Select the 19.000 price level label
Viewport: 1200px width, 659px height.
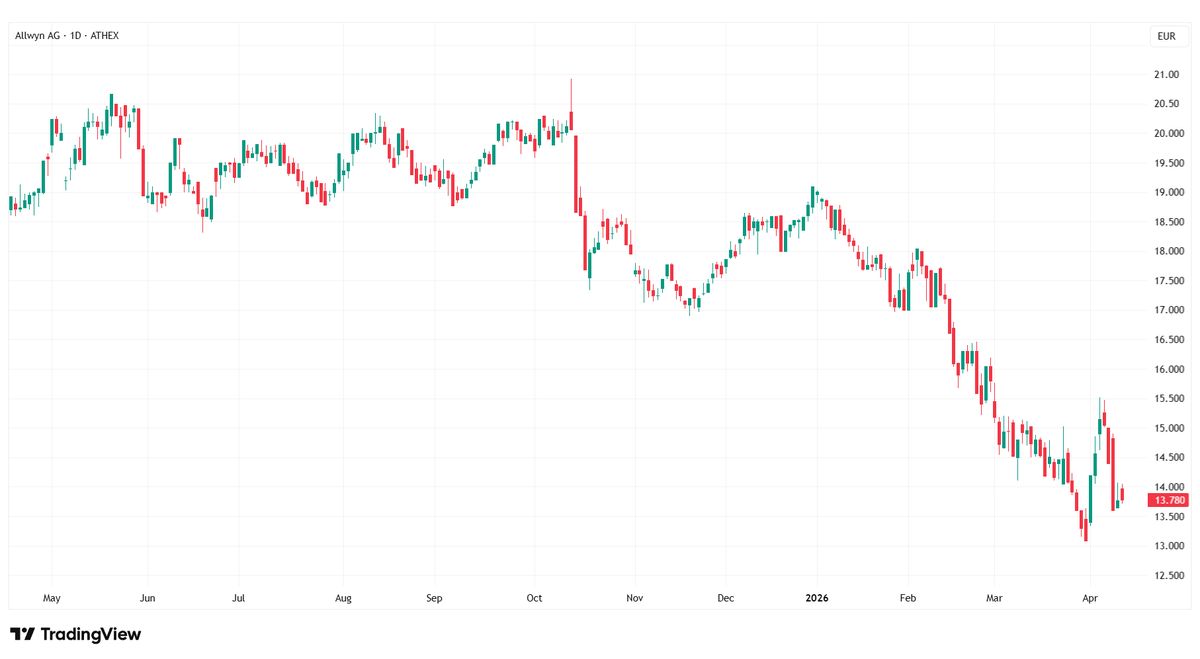click(x=1169, y=192)
